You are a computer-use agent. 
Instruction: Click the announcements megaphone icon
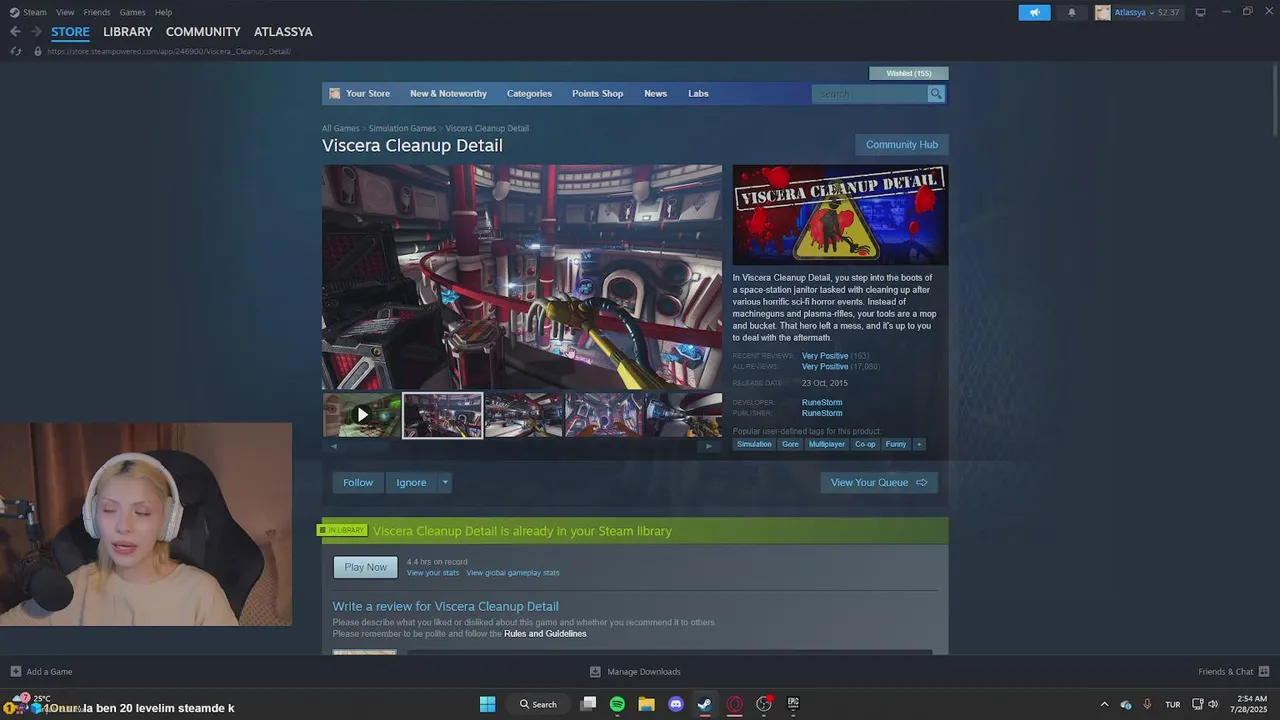1034,12
